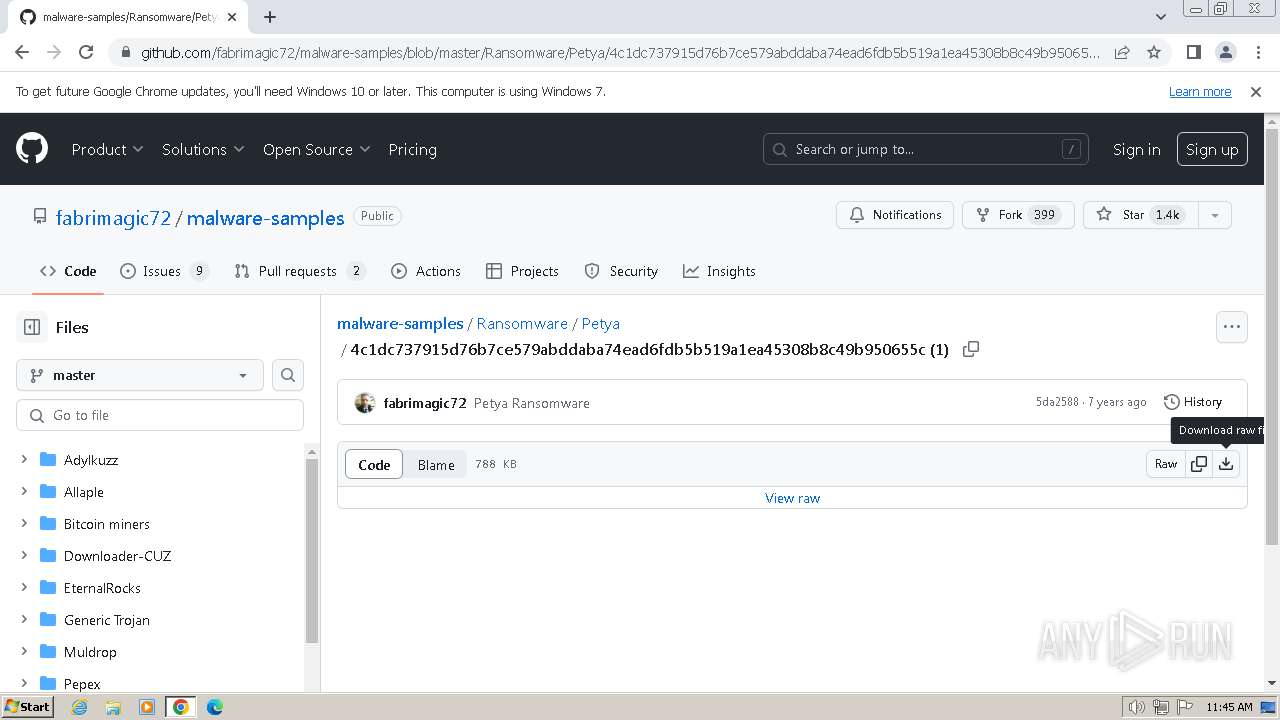Click the browser back arrow
The width and height of the screenshot is (1280, 720).
[22, 52]
